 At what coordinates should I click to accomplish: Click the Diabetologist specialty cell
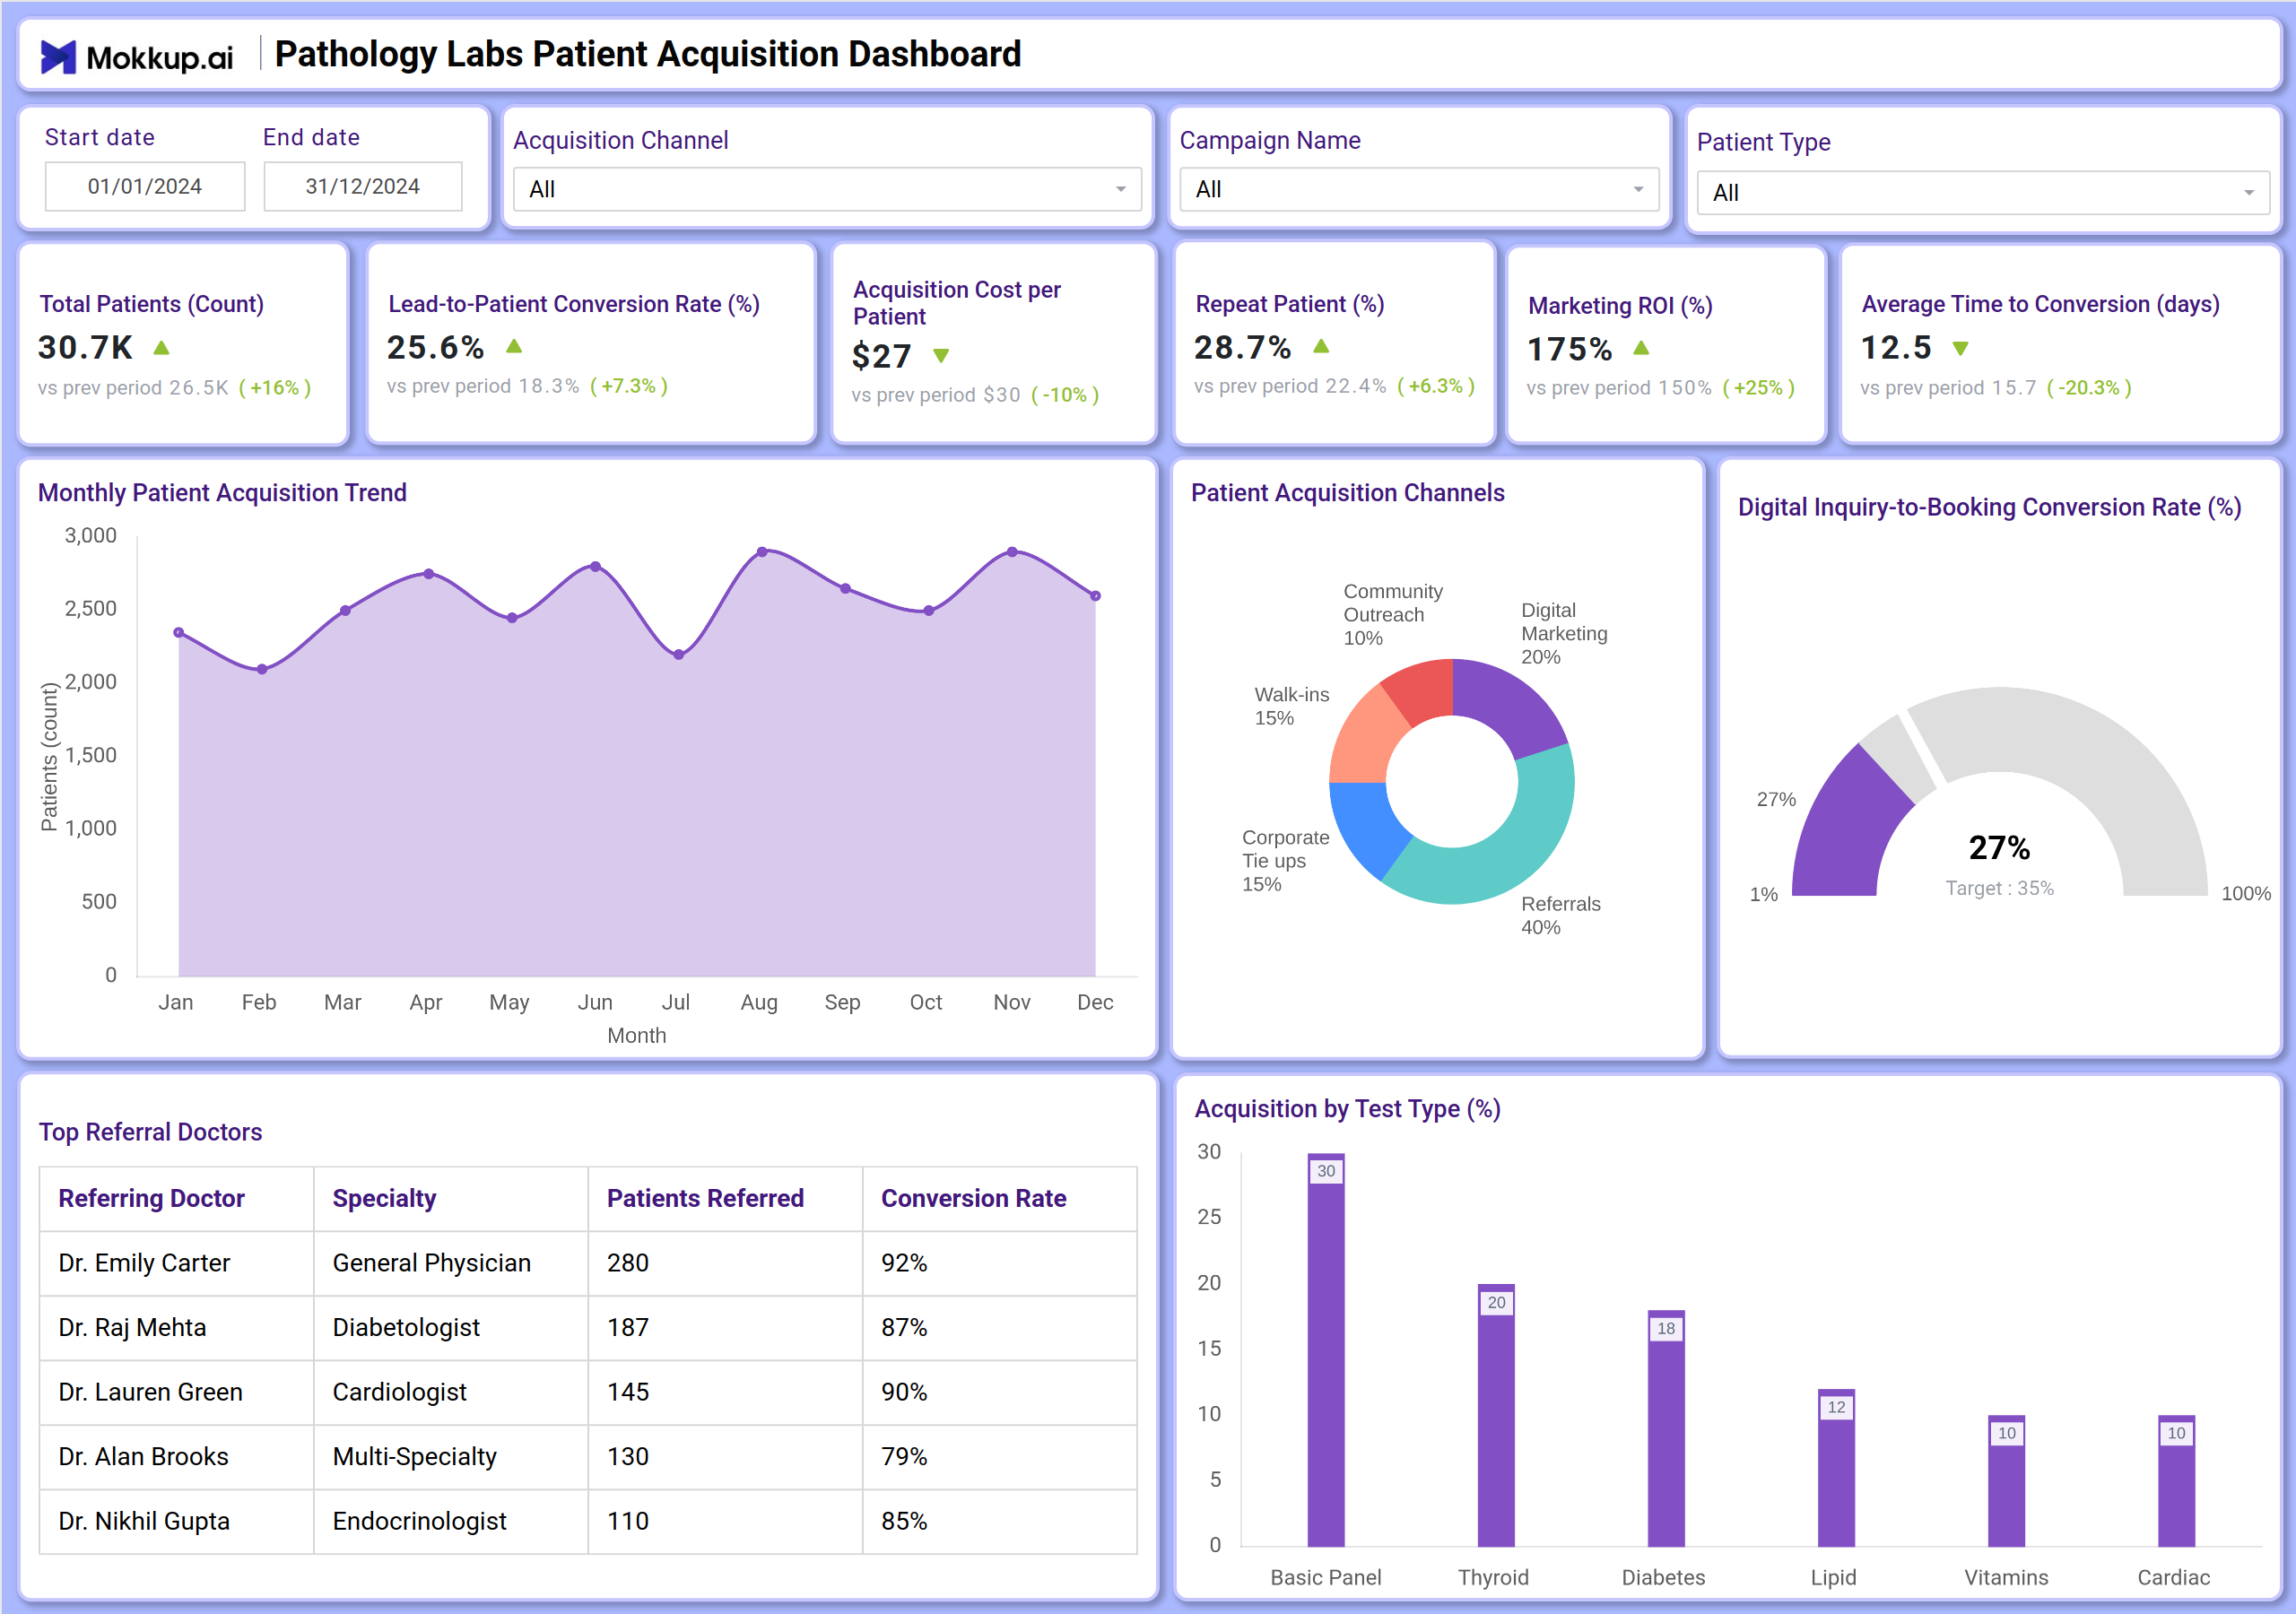pos(451,1327)
